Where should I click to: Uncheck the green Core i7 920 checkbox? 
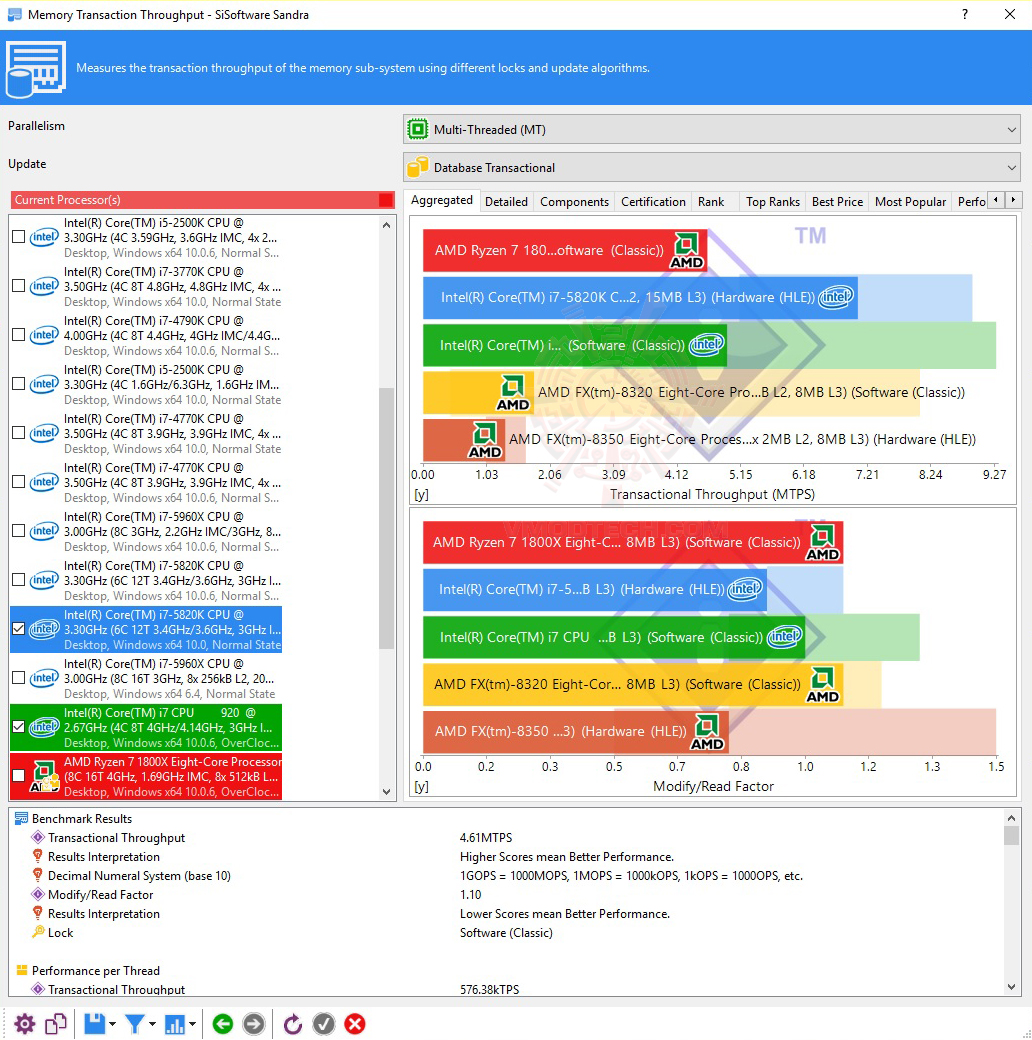(x=19, y=727)
